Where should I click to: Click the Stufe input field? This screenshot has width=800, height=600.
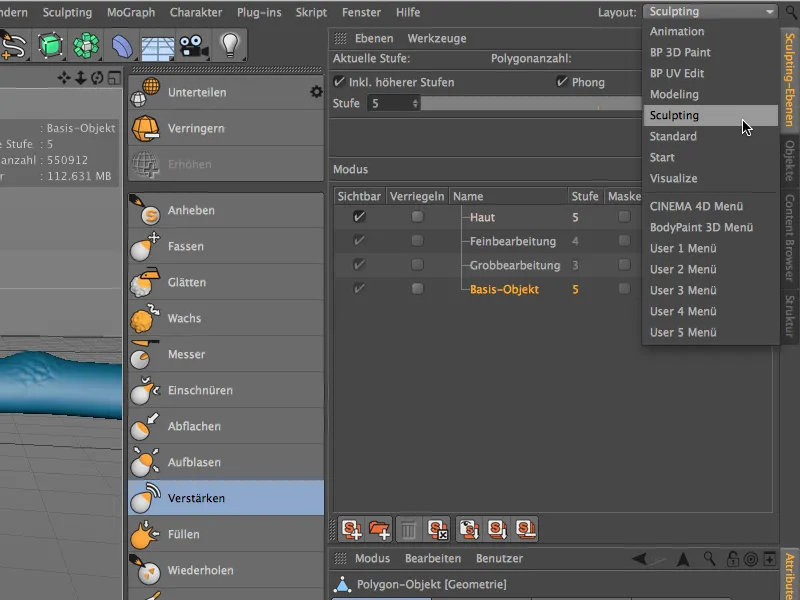click(x=390, y=104)
